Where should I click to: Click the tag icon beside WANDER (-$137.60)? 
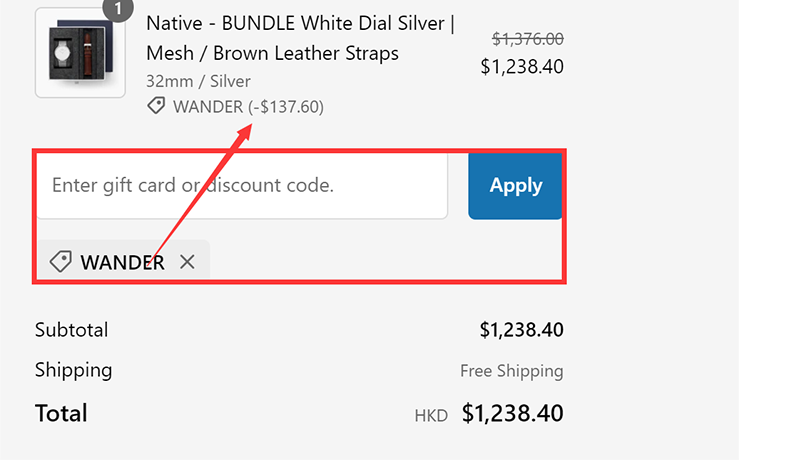coord(156,106)
